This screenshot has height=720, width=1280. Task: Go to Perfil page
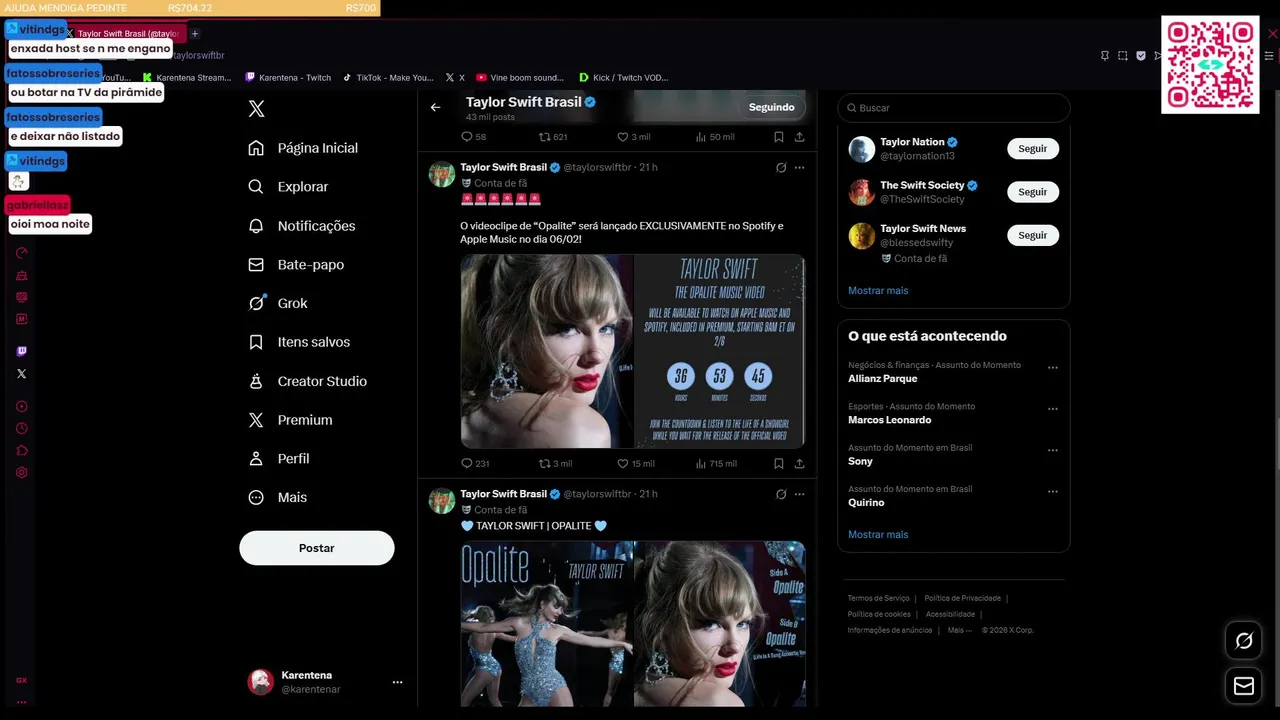click(279, 459)
